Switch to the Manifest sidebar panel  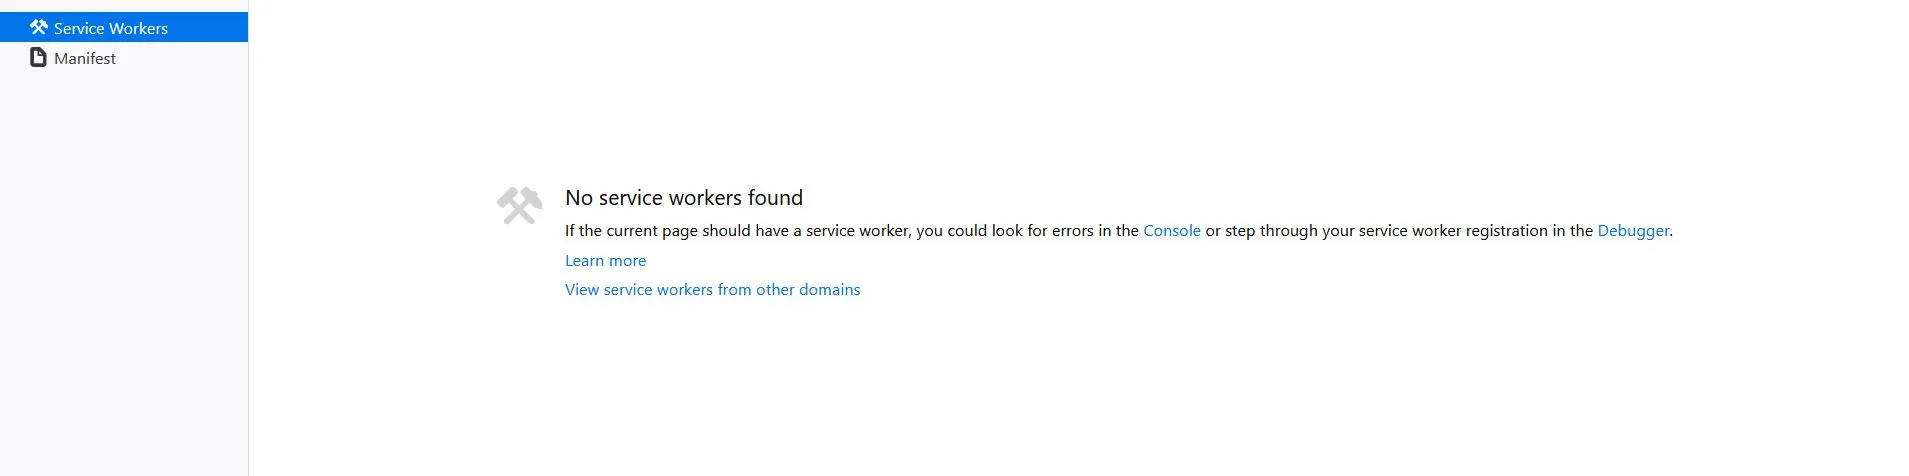(x=124, y=58)
